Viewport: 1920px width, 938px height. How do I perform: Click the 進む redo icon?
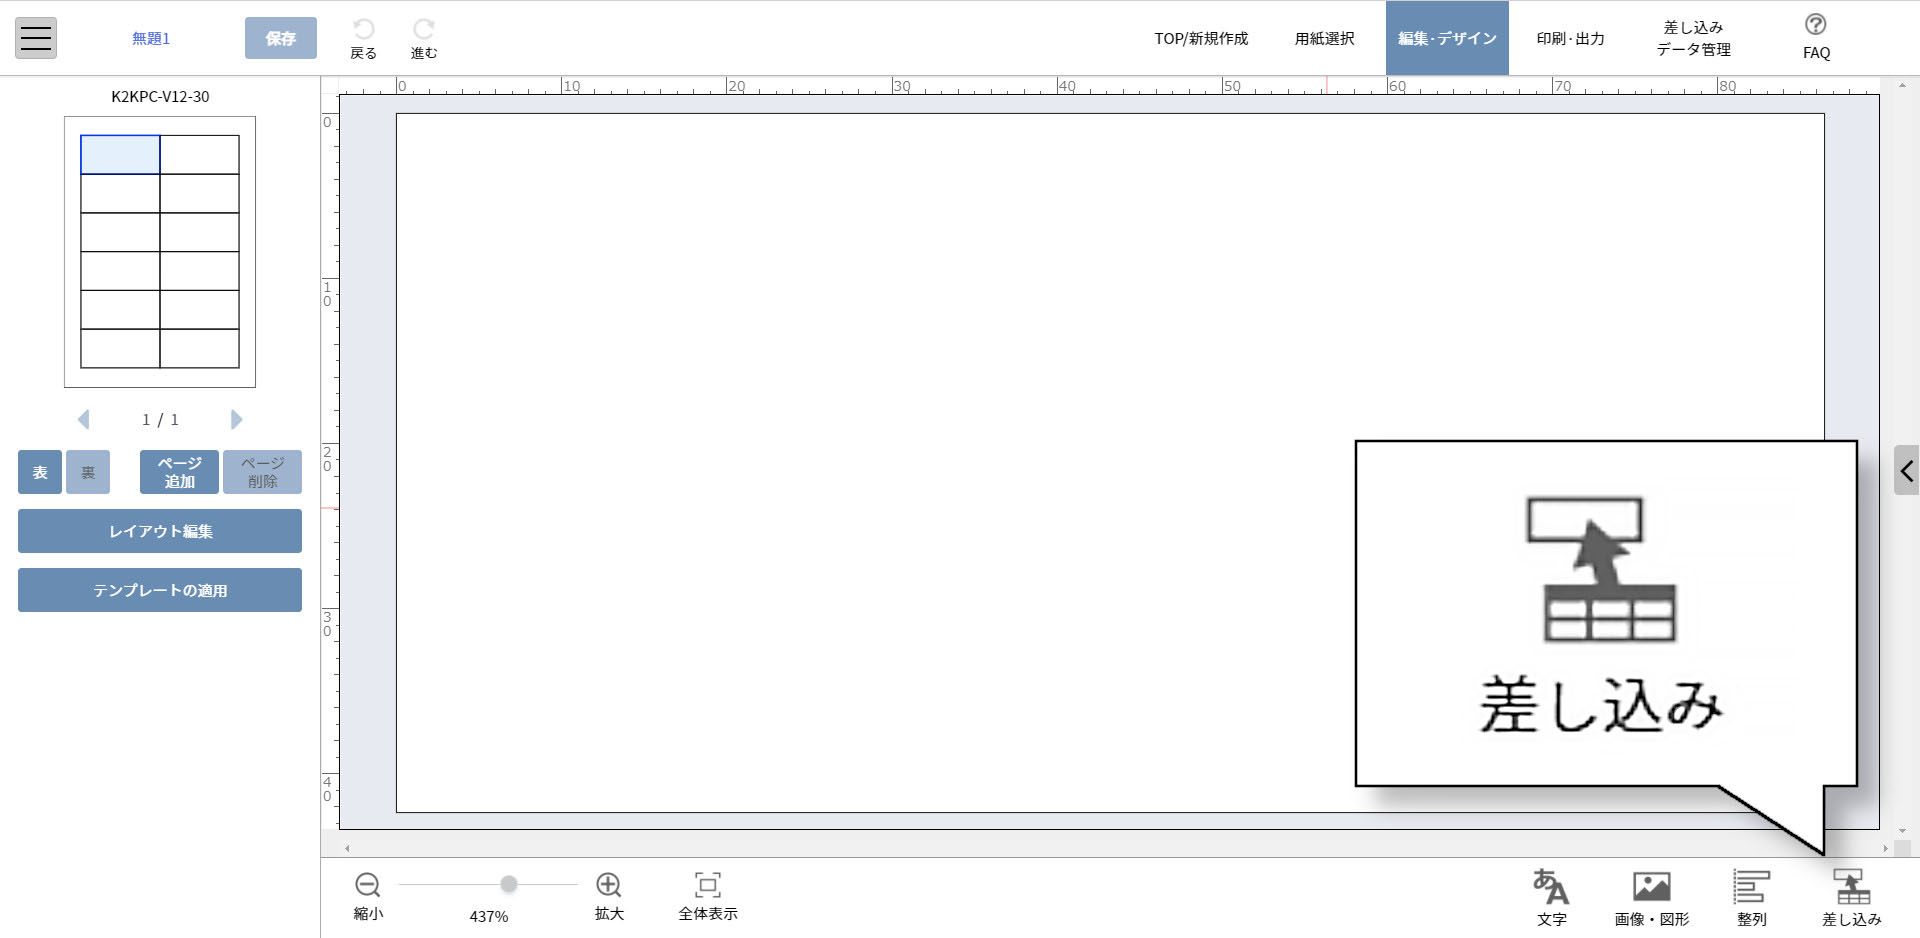[424, 31]
